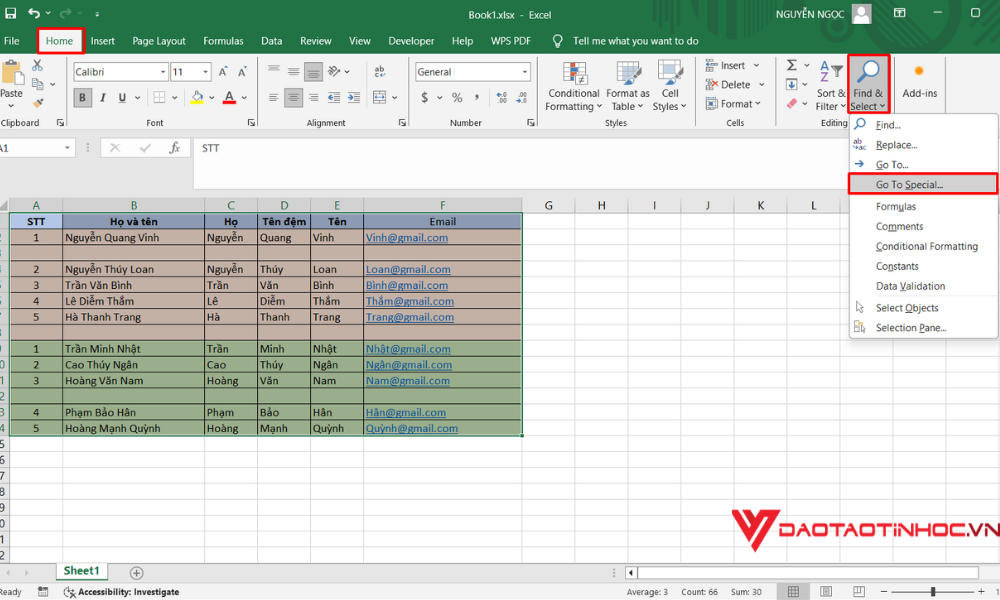Open the Developer ribbon tab

pos(411,41)
